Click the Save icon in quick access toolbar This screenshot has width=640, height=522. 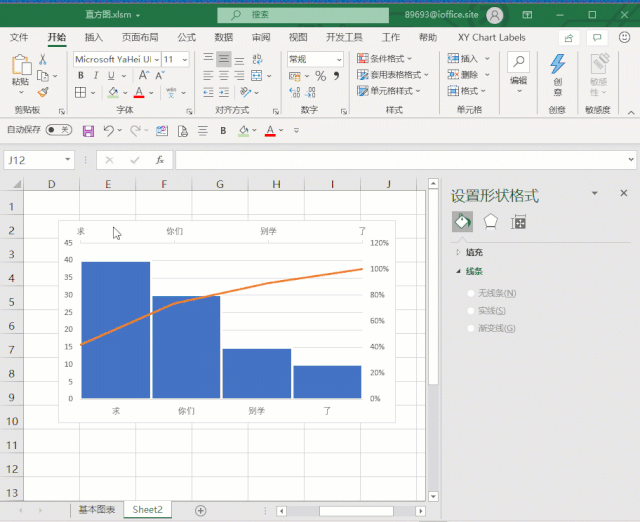pos(88,131)
